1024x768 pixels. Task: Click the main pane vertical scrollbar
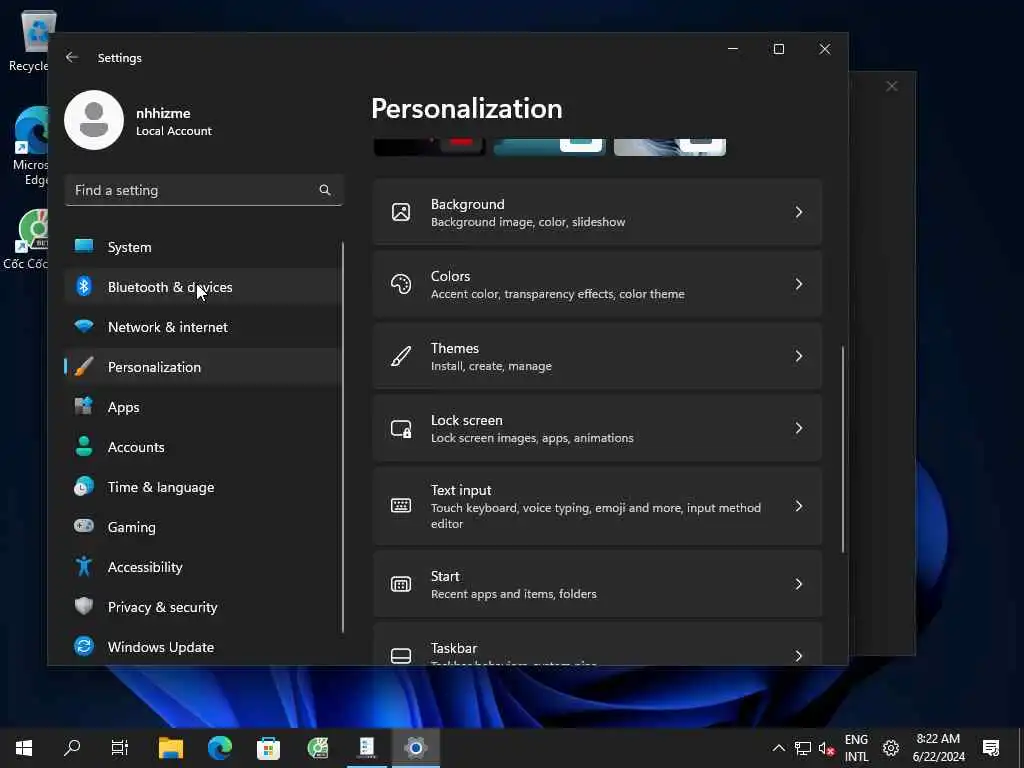(x=842, y=449)
